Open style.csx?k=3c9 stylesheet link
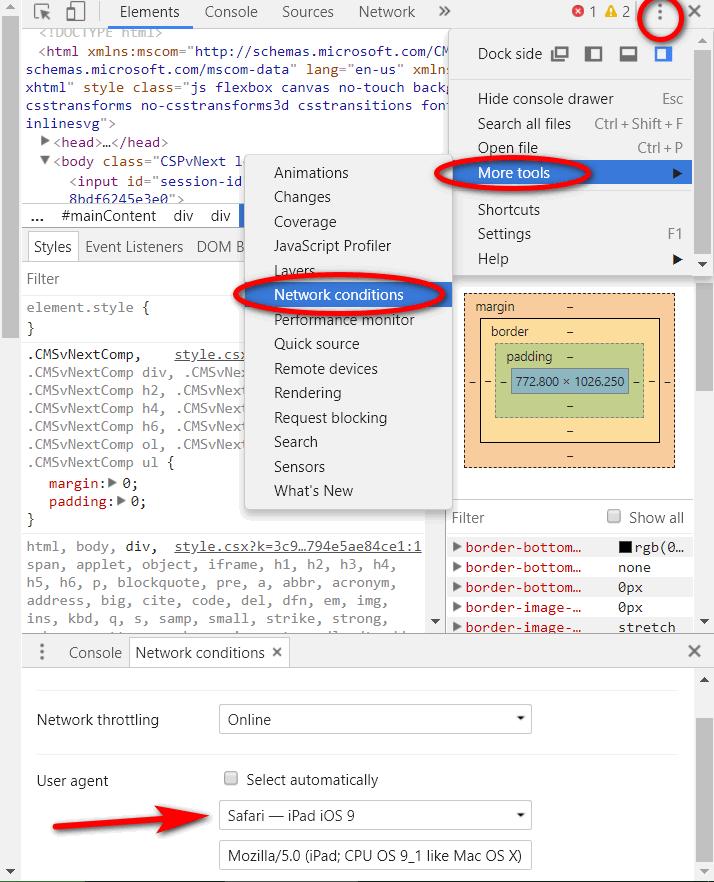 (298, 547)
